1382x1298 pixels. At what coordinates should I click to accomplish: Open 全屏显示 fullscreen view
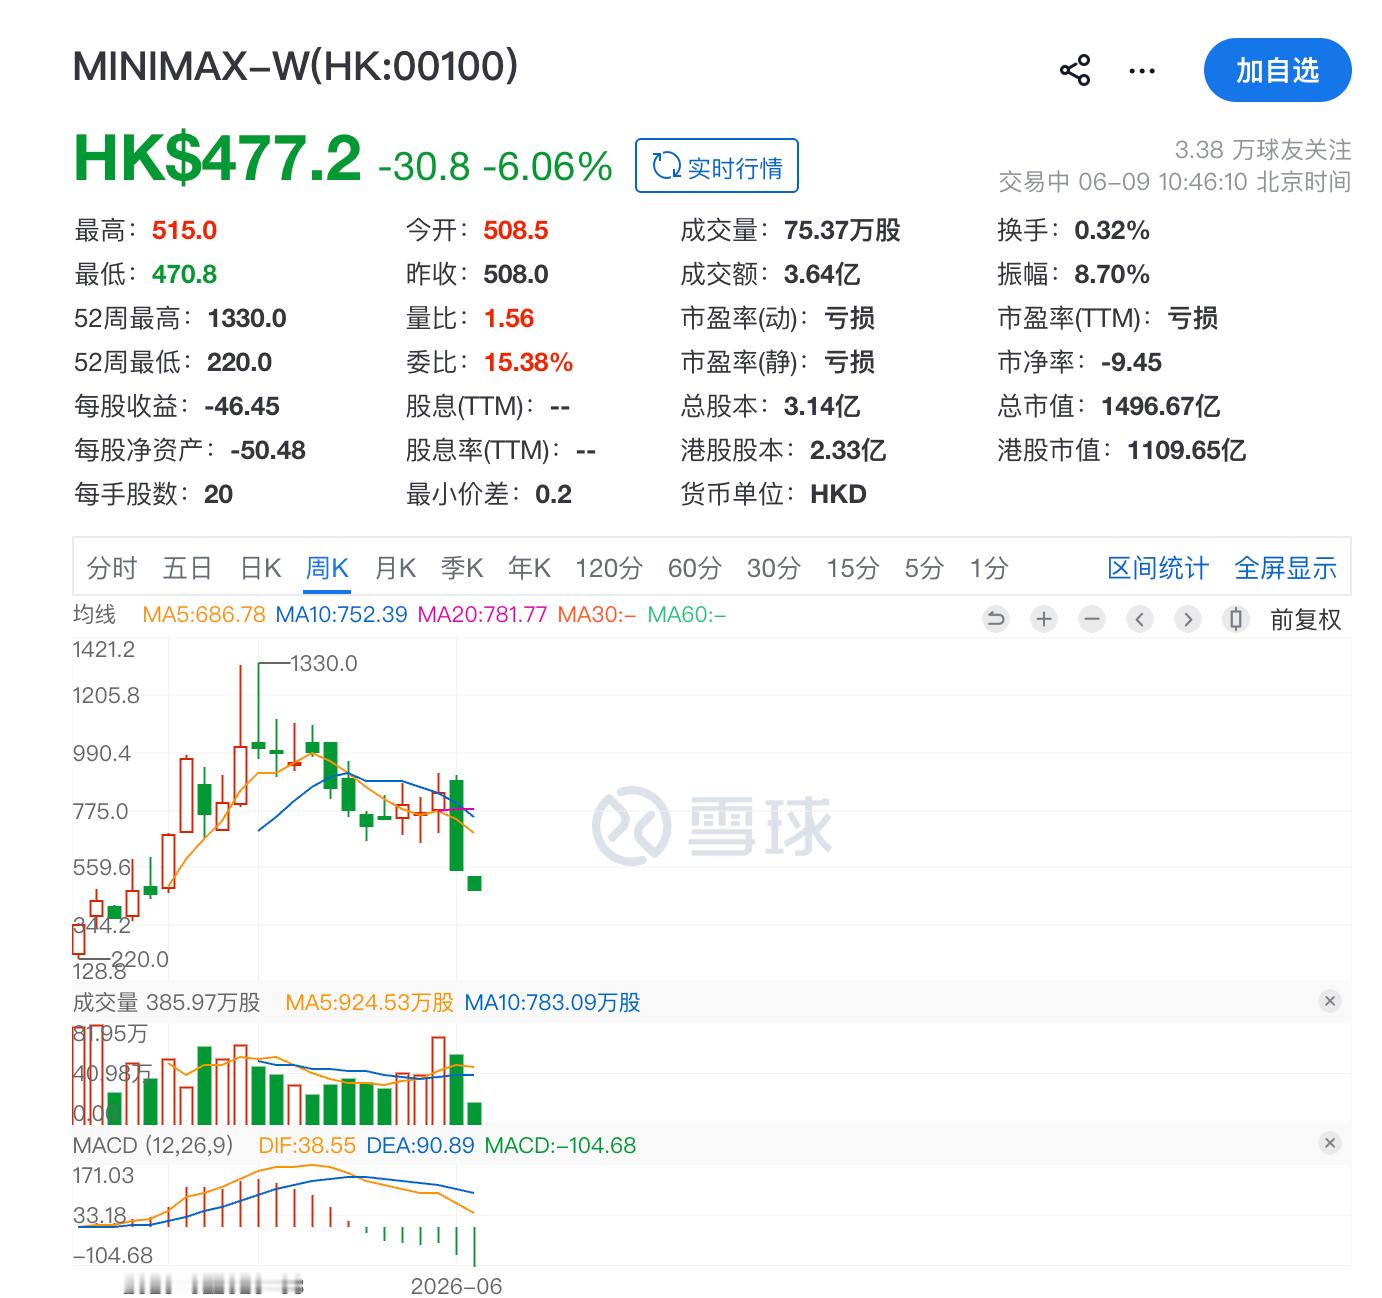tap(1285, 568)
